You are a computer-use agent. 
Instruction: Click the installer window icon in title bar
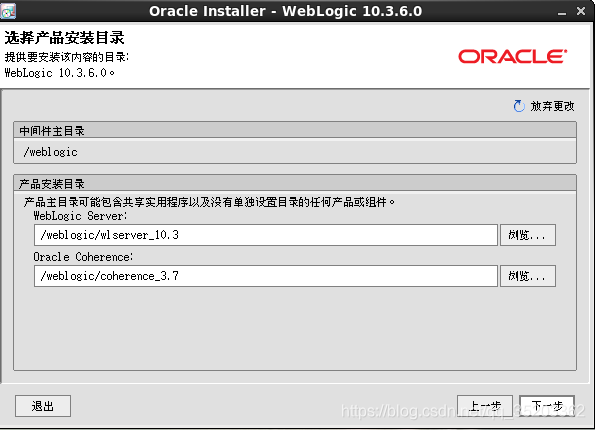[x=8, y=11]
